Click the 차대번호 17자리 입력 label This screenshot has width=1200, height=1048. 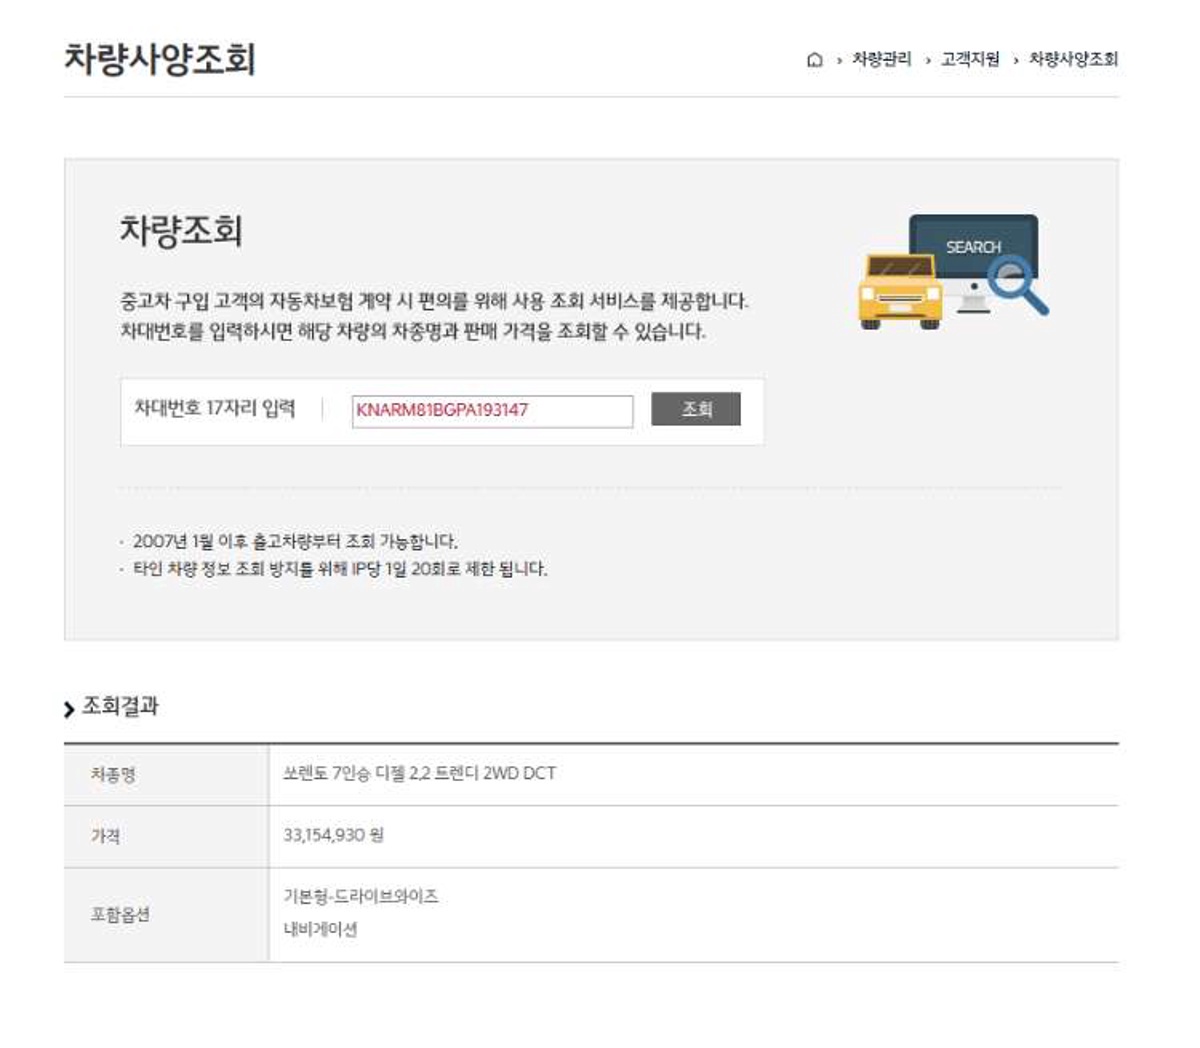(215, 409)
